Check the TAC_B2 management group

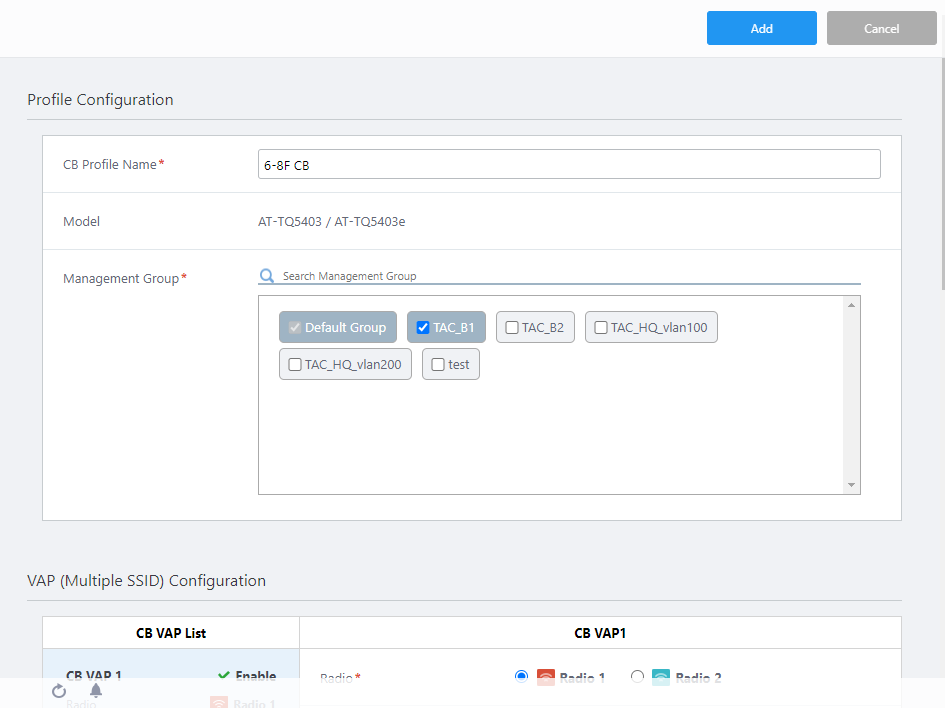tap(512, 328)
